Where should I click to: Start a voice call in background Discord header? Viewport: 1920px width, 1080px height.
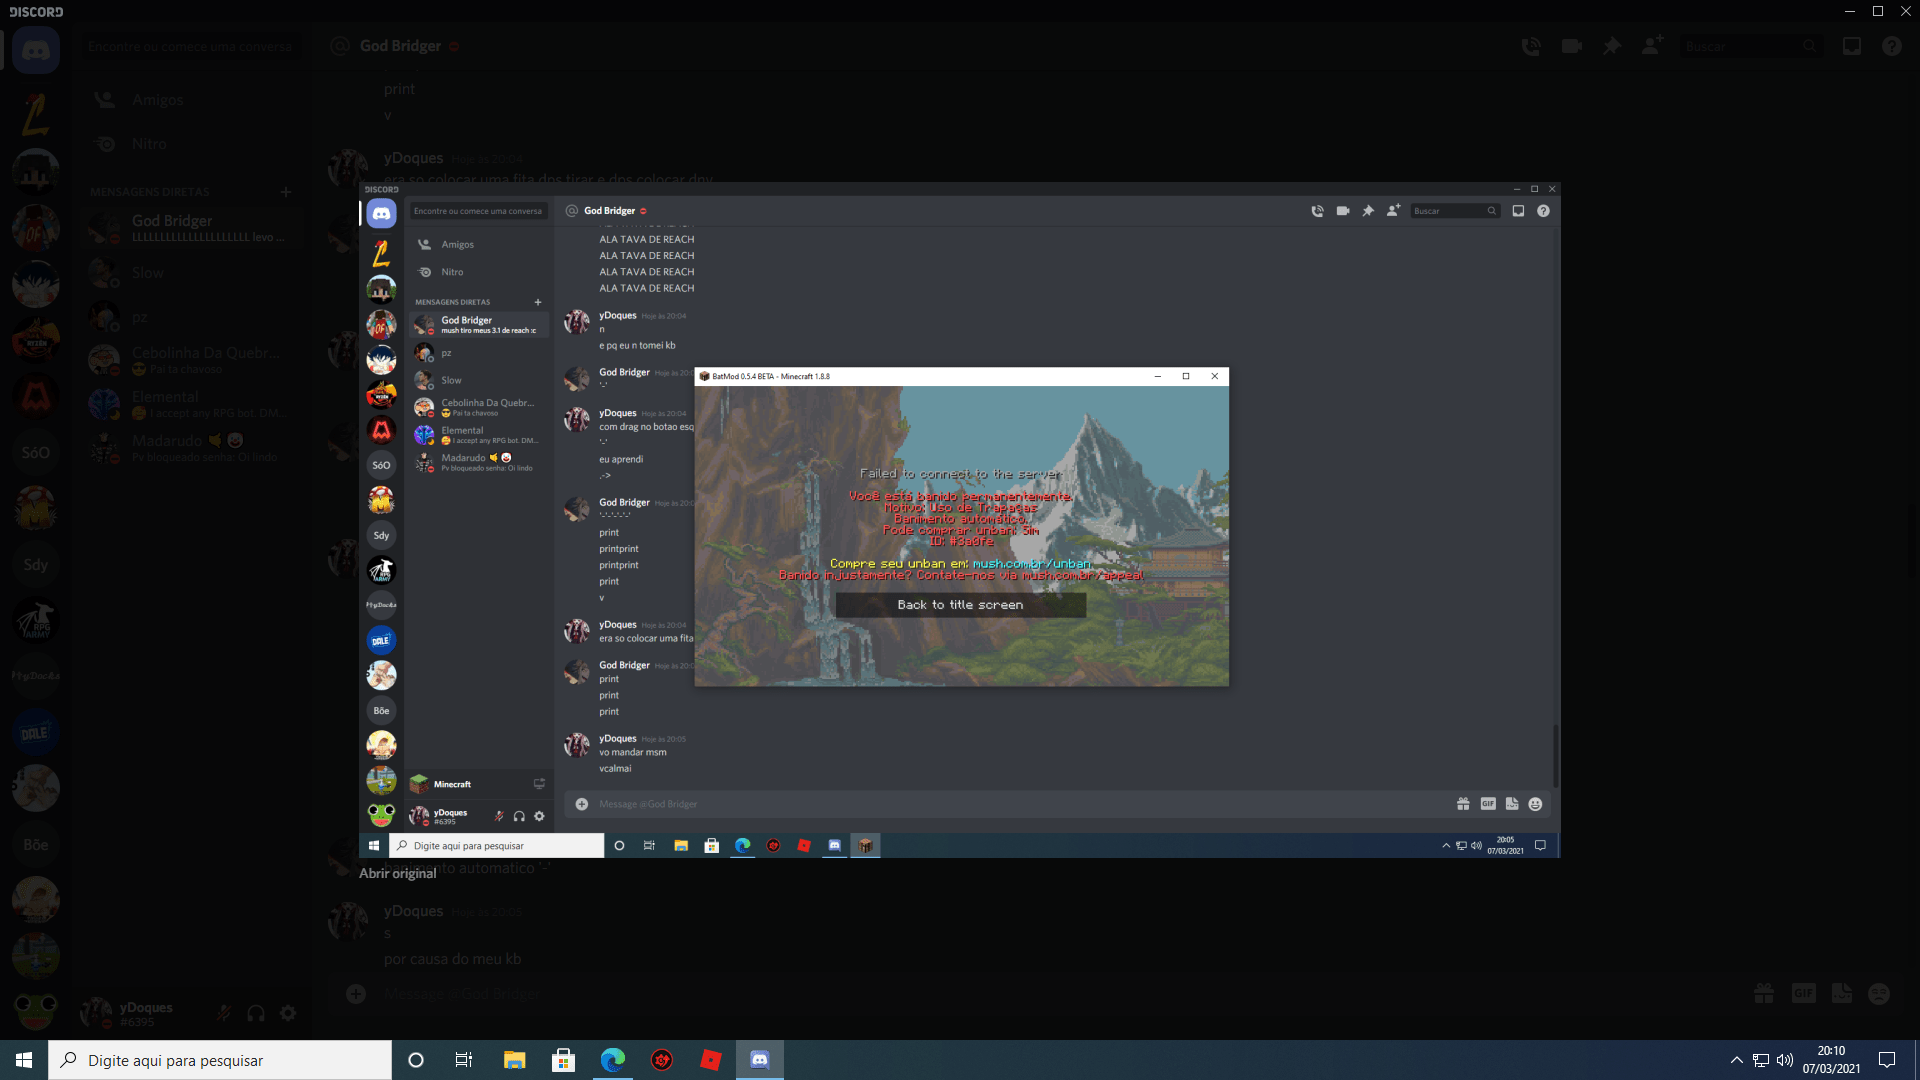[1531, 46]
